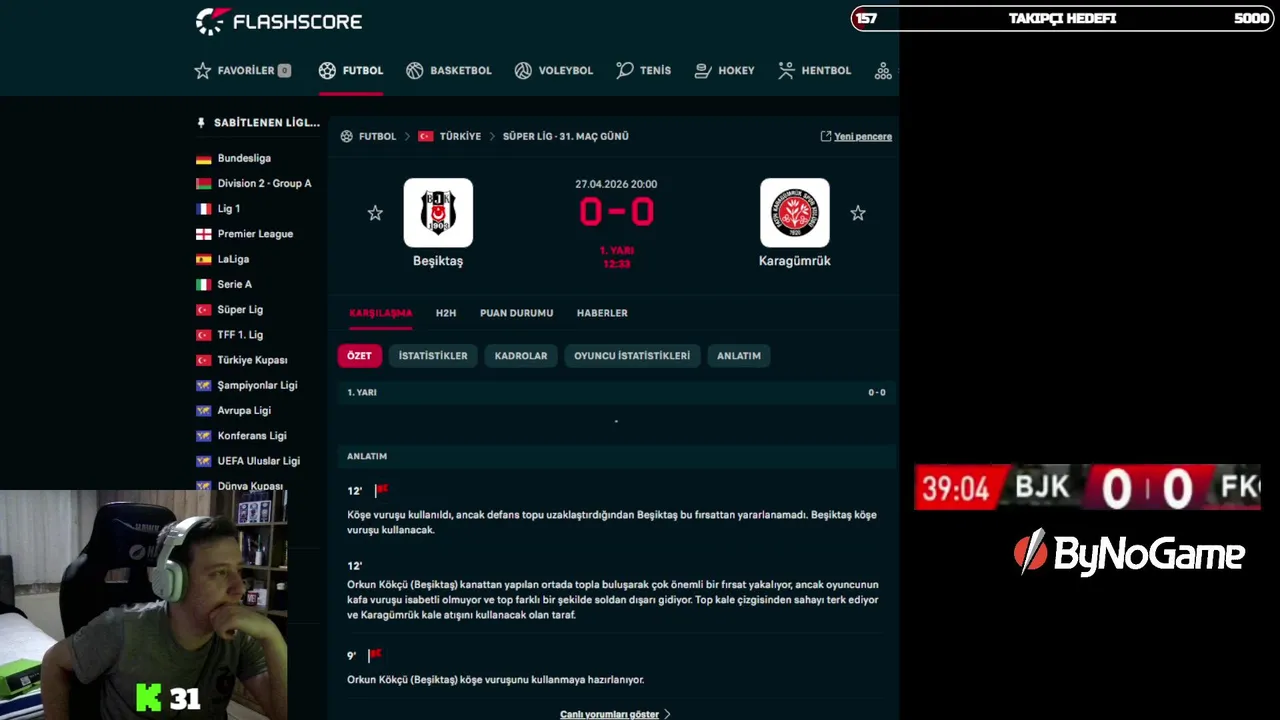Click the Karagümrük team logo
The width and height of the screenshot is (1280, 720).
795,213
